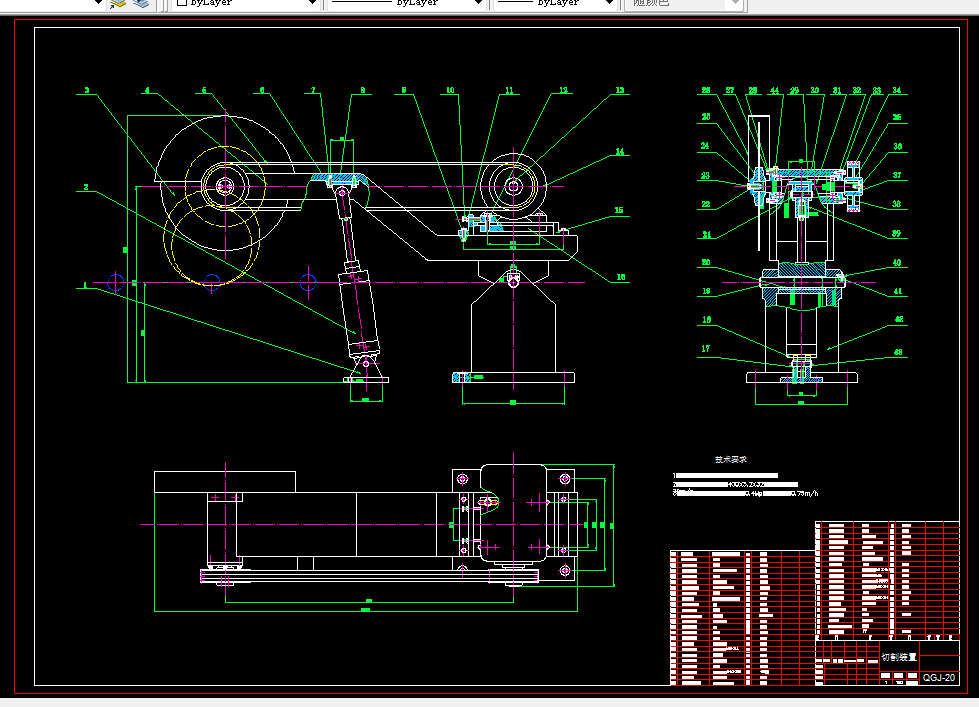979x707 pixels.
Task: Select the 技术要求 heading text
Action: coord(731,459)
